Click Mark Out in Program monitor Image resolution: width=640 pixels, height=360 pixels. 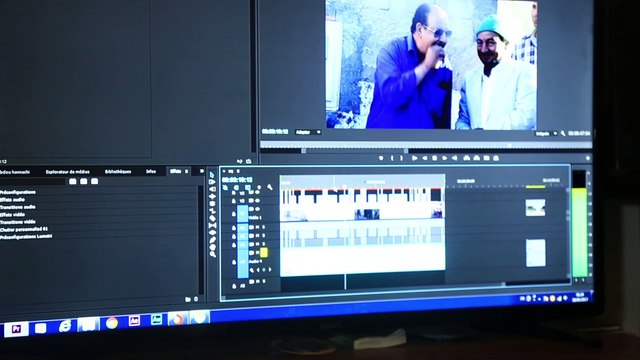(x=401, y=158)
